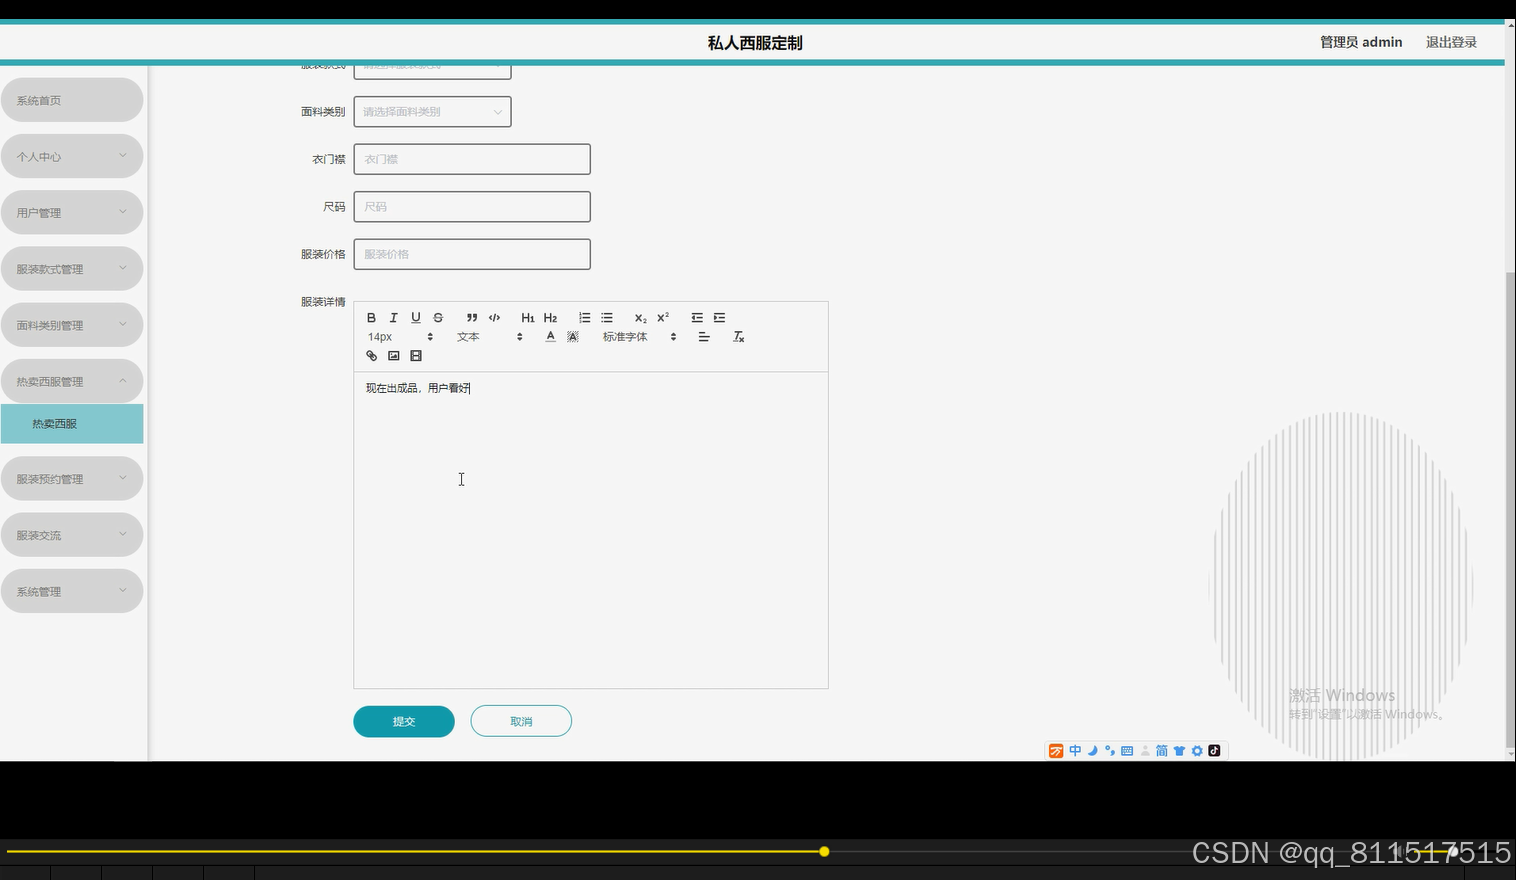The height and width of the screenshot is (880, 1516).
Task: Toggle strikethrough formatting in the editor
Action: [x=438, y=318]
